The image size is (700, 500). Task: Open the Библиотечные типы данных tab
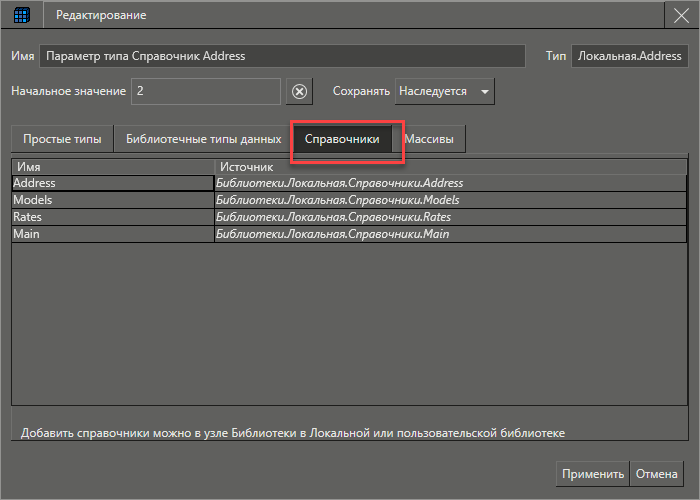tap(203, 140)
